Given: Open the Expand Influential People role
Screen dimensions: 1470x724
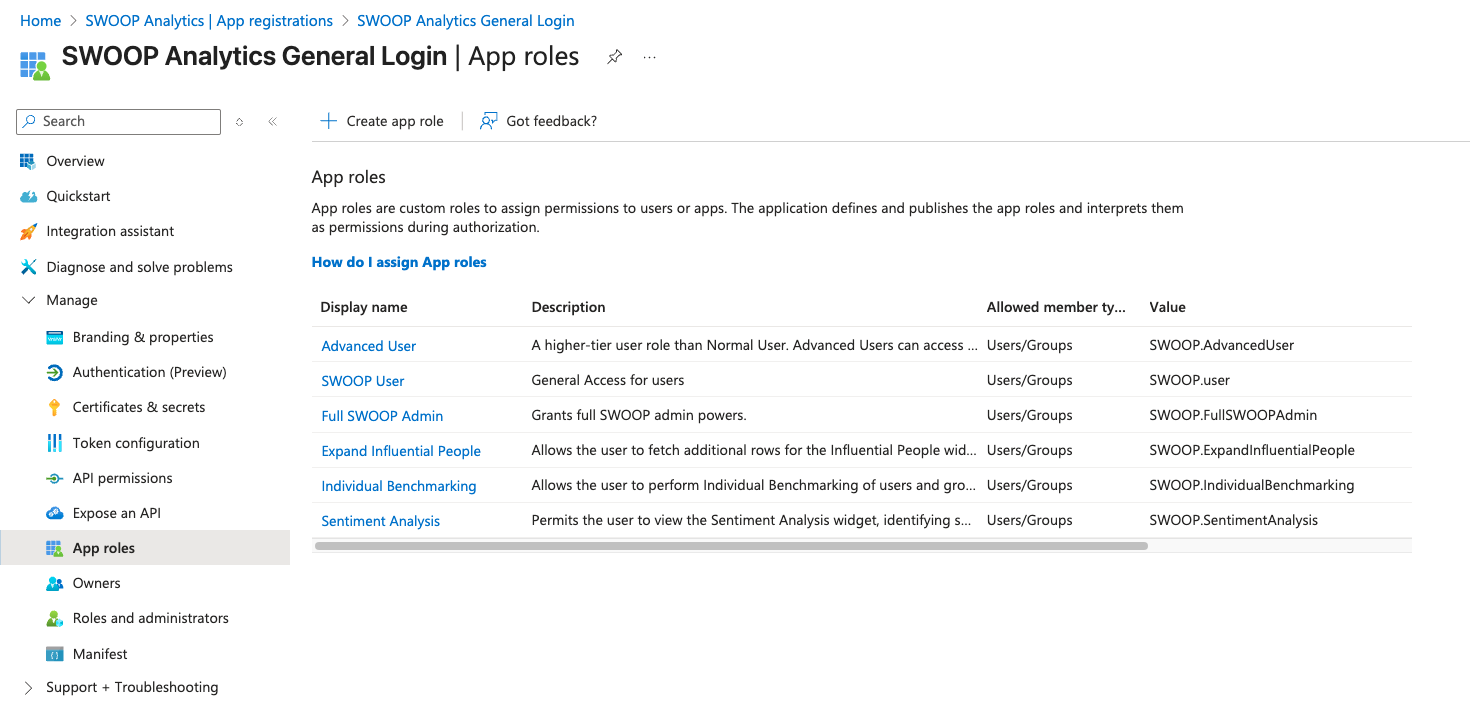Looking at the screenshot, I should (x=401, y=451).
